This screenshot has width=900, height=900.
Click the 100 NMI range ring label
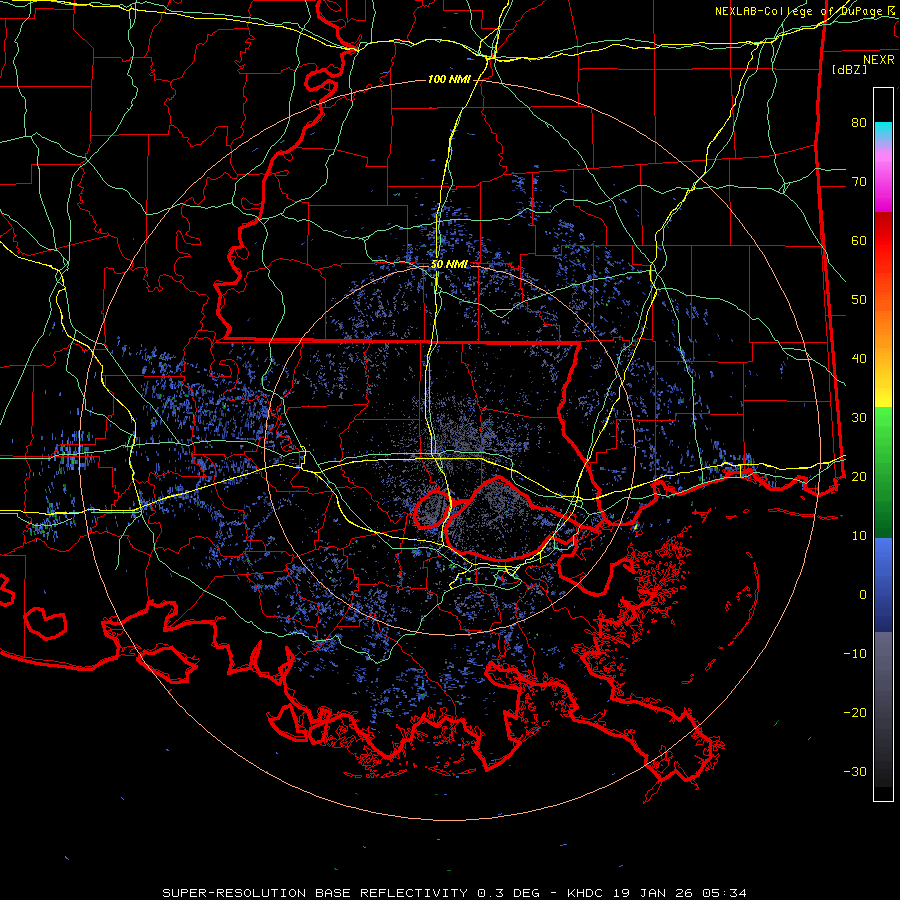click(x=449, y=79)
